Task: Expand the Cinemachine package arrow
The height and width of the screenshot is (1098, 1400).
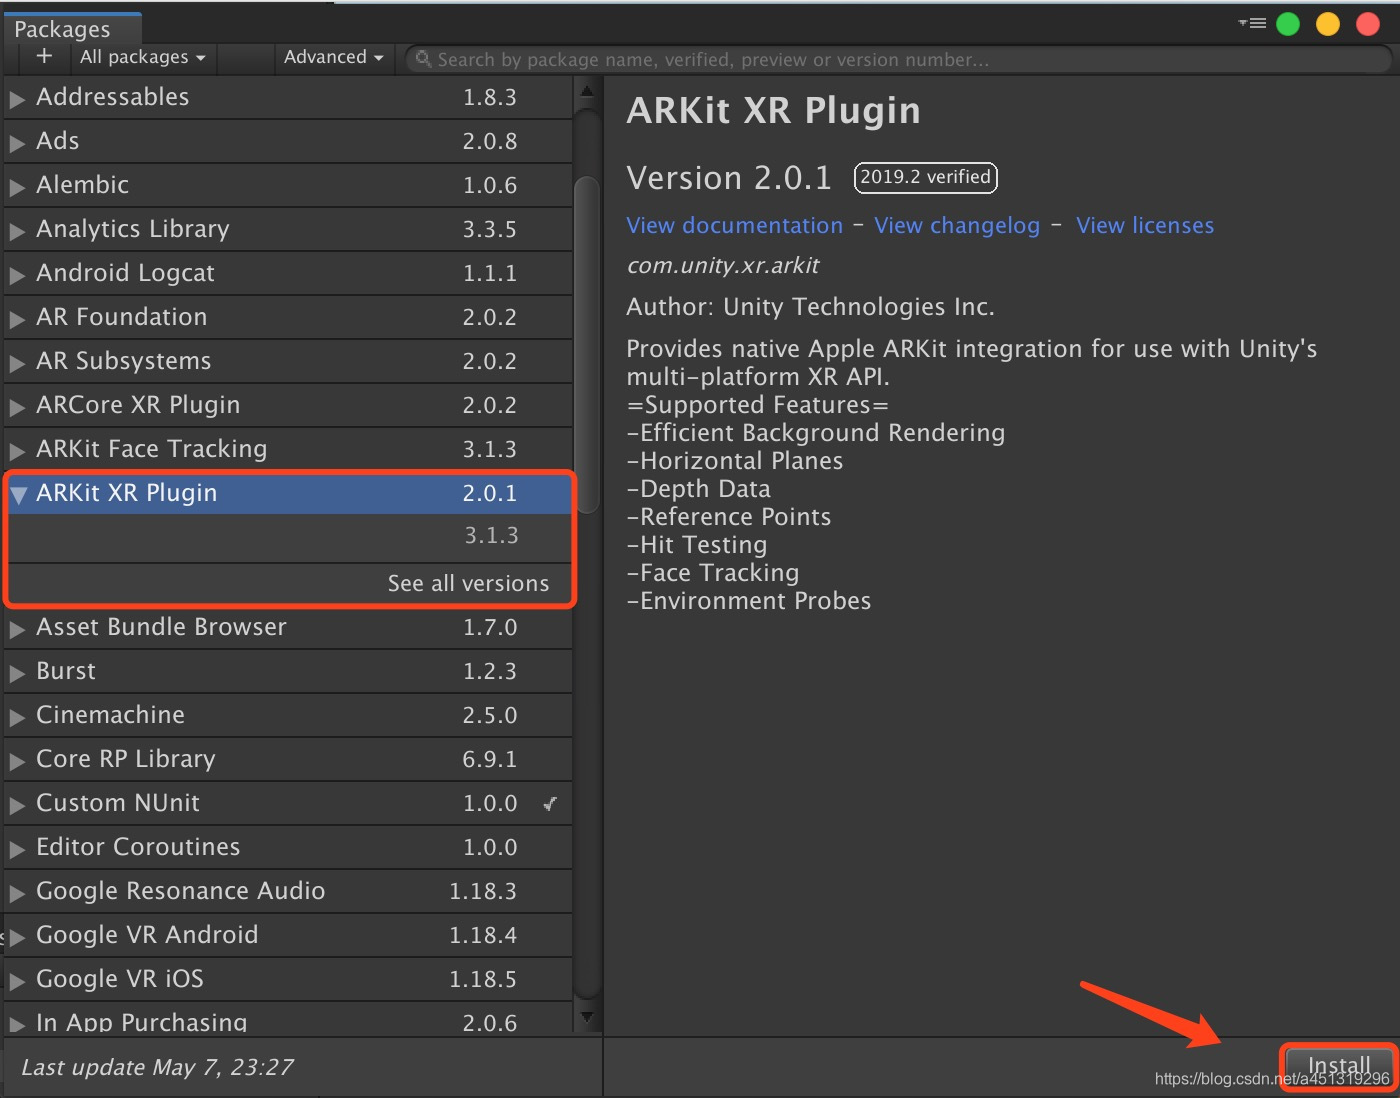Action: (17, 717)
